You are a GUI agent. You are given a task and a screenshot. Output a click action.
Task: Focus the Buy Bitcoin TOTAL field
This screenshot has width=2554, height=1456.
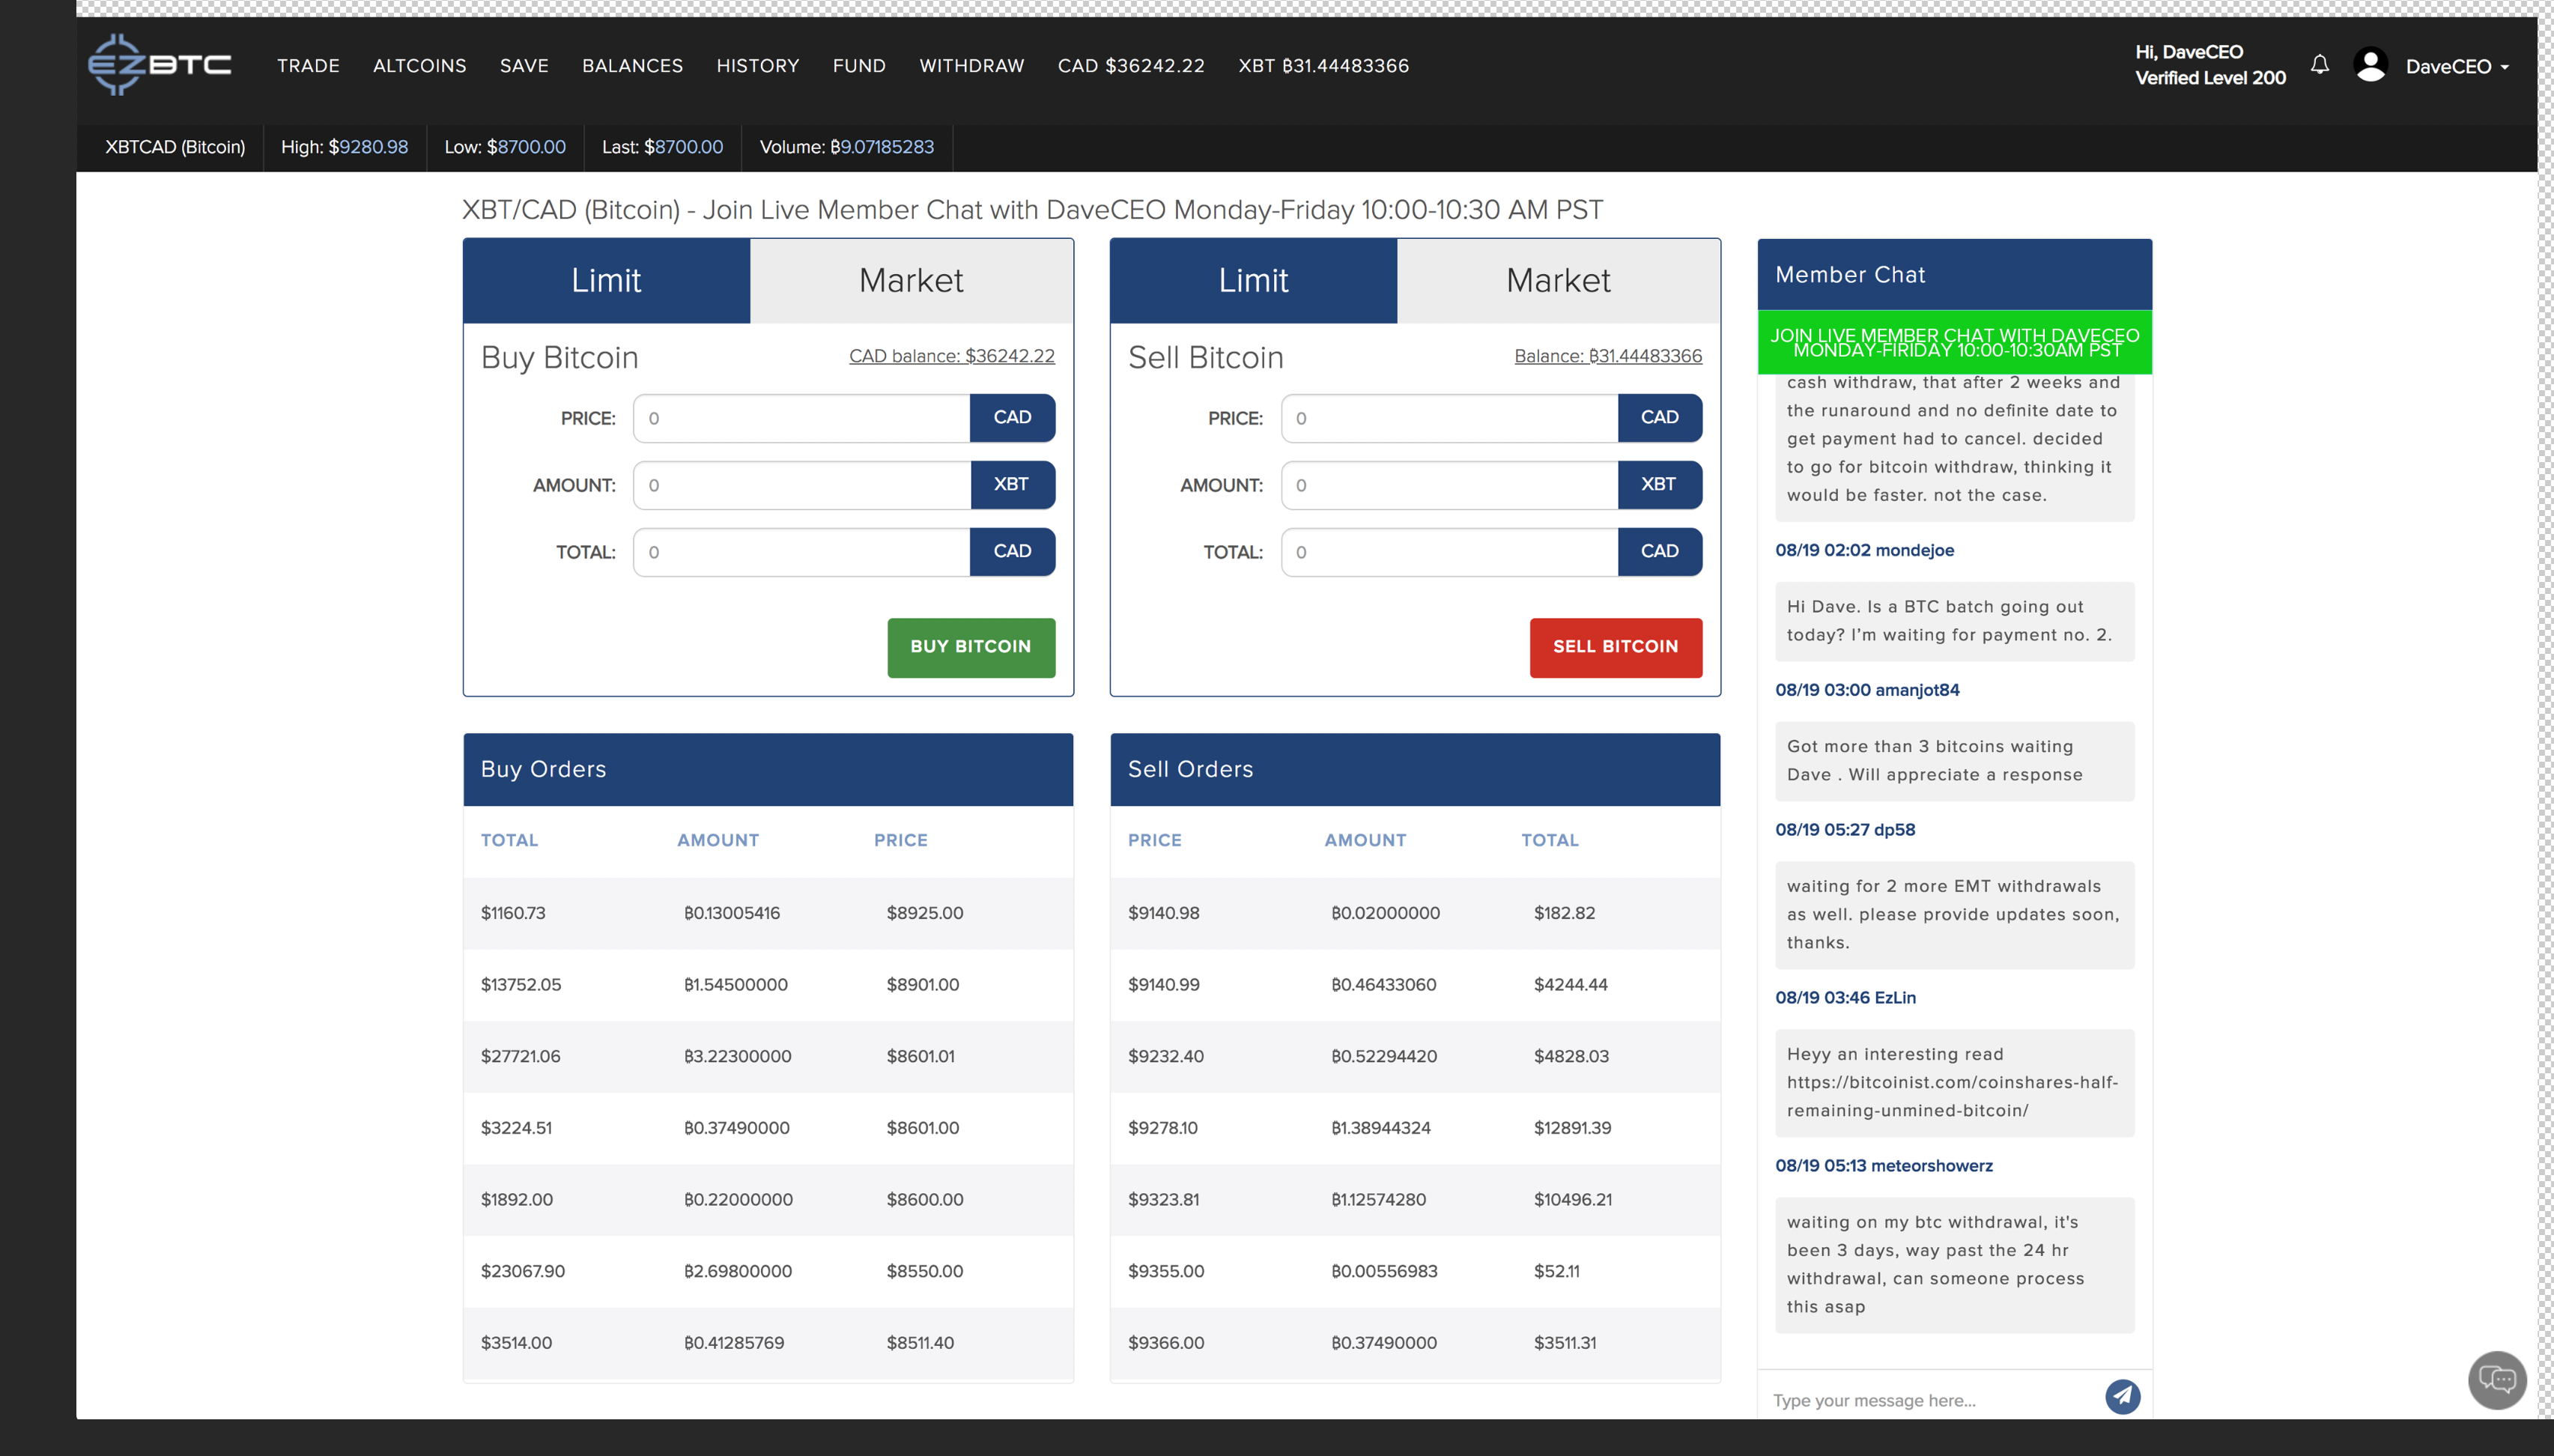801,552
